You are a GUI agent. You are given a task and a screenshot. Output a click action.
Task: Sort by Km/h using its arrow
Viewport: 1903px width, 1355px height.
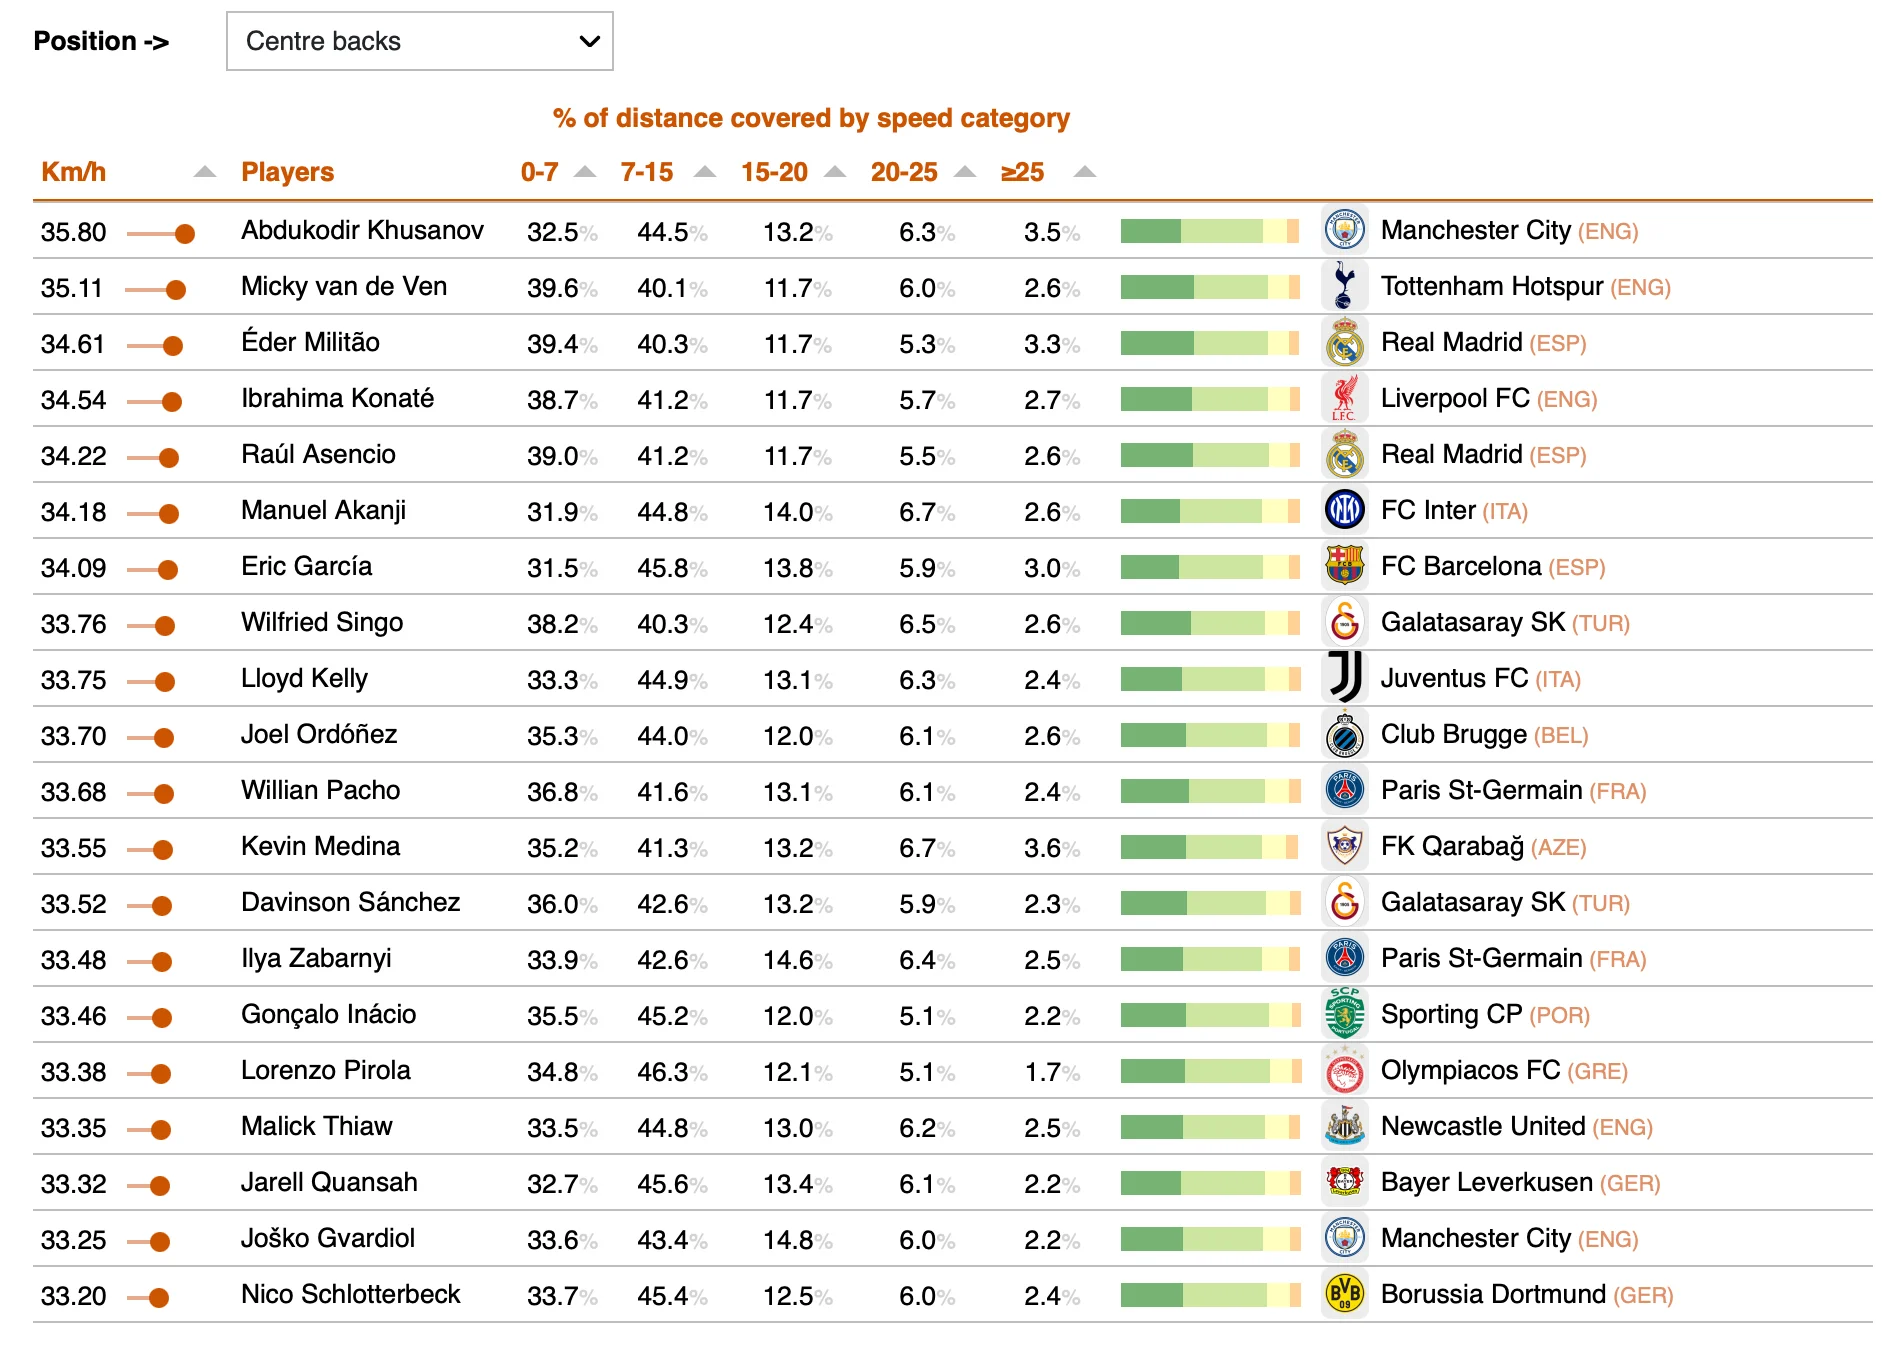pos(205,172)
